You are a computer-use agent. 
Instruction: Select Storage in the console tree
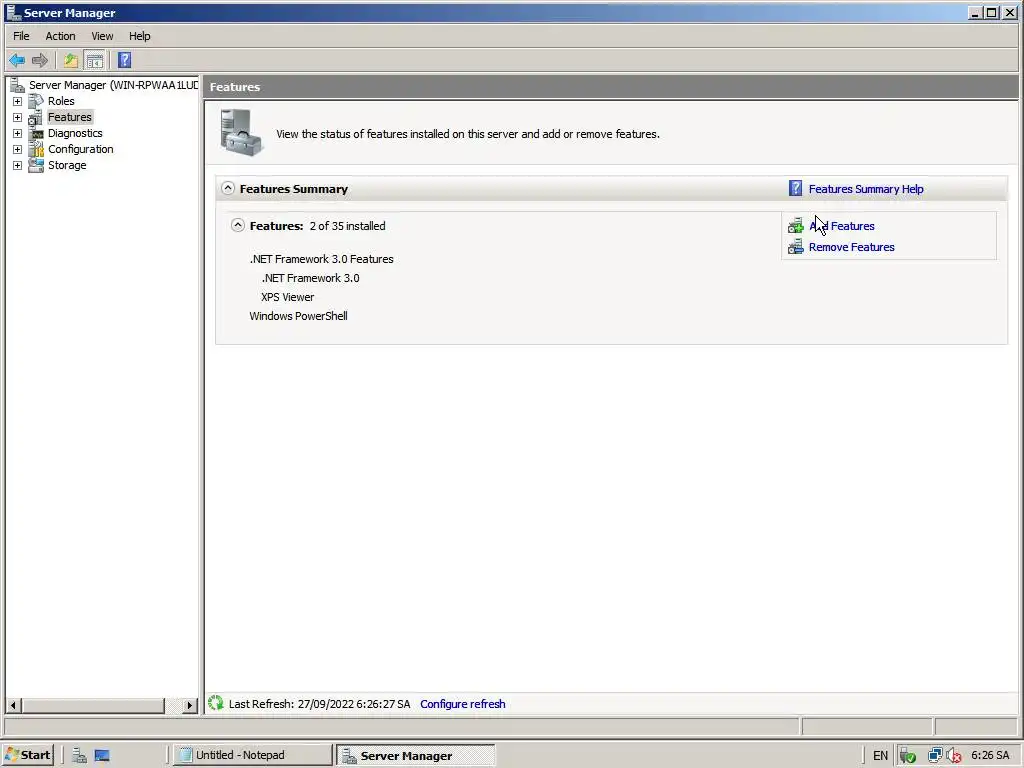pos(67,165)
